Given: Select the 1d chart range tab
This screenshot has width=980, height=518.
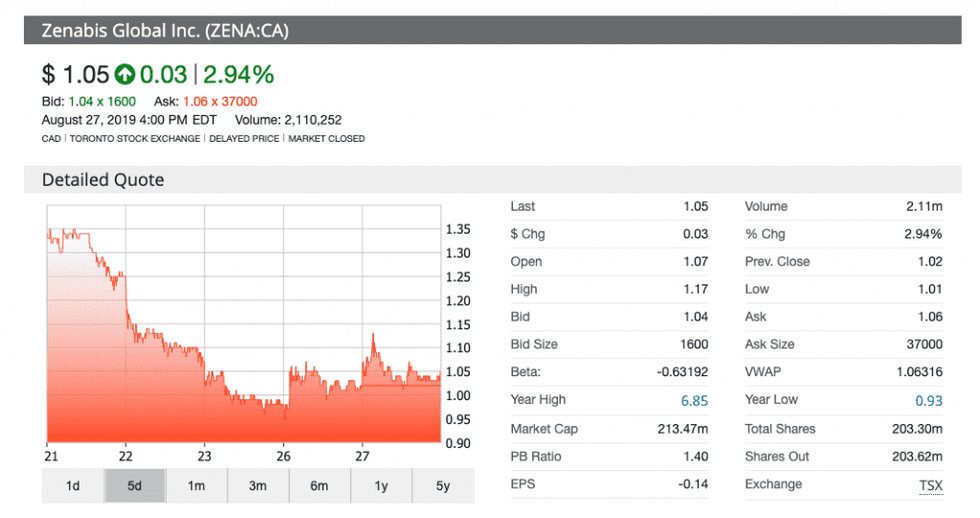Looking at the screenshot, I should coord(73,486).
